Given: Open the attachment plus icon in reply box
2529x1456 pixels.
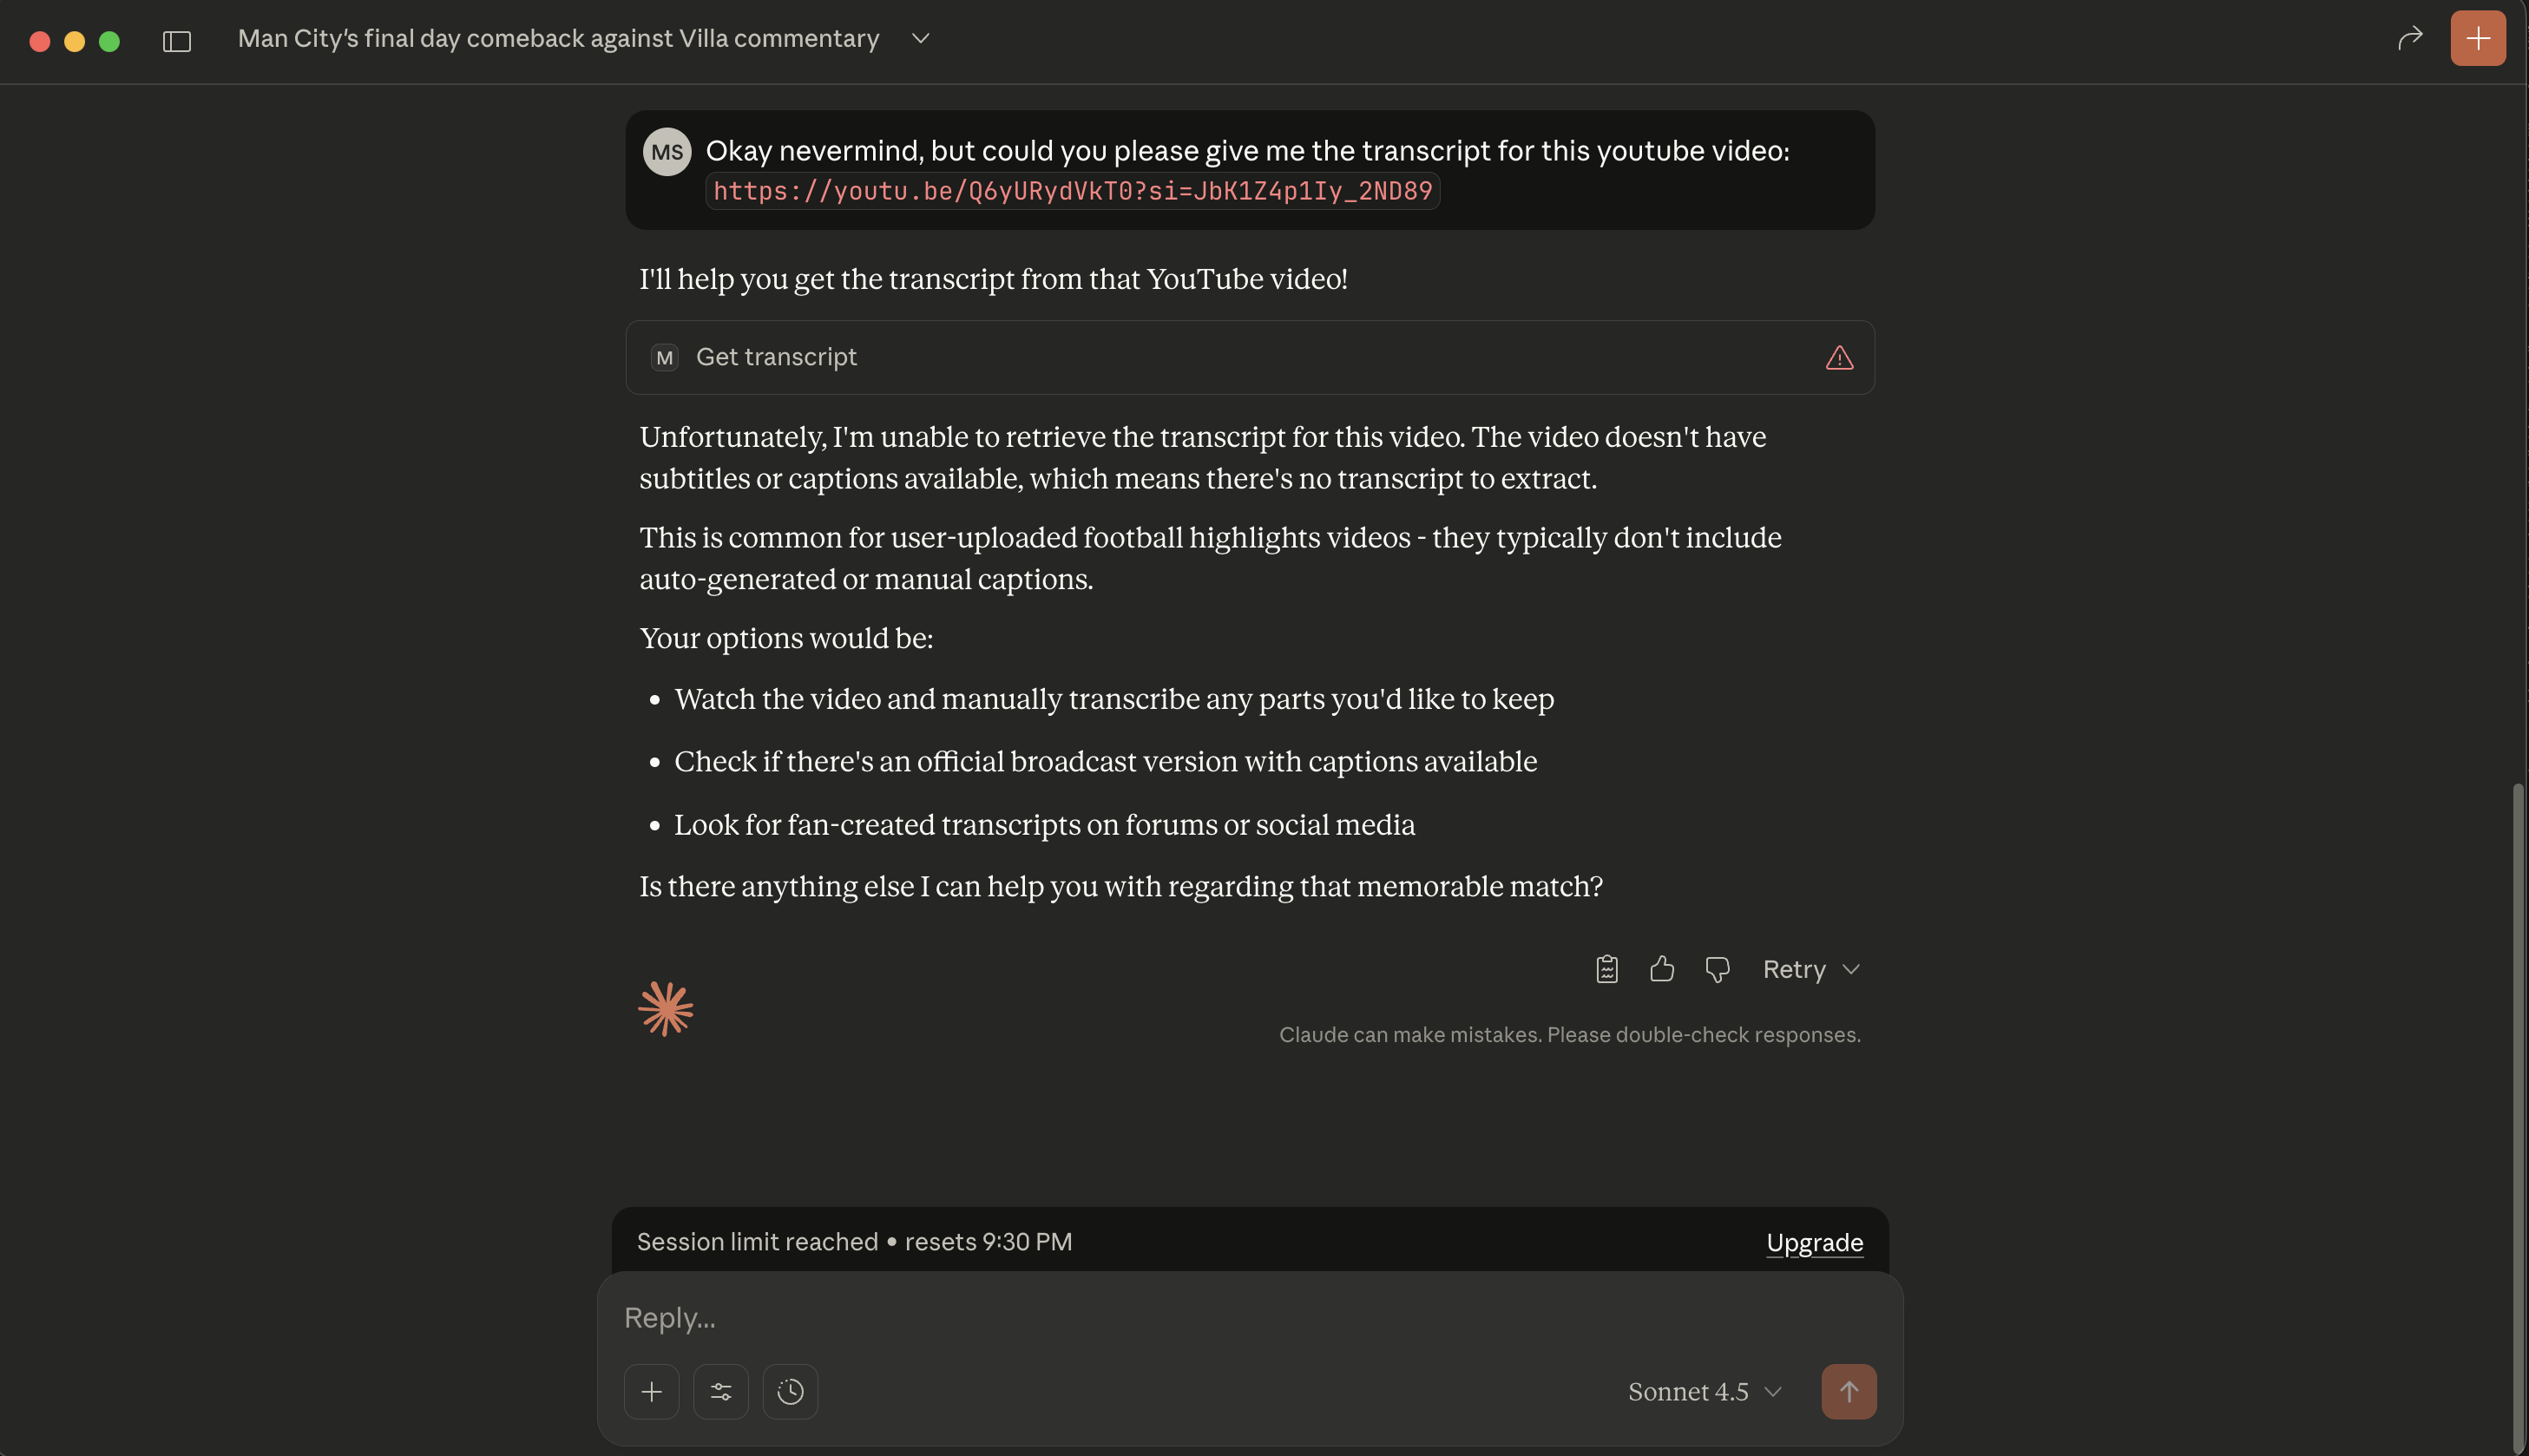Looking at the screenshot, I should click(x=651, y=1391).
